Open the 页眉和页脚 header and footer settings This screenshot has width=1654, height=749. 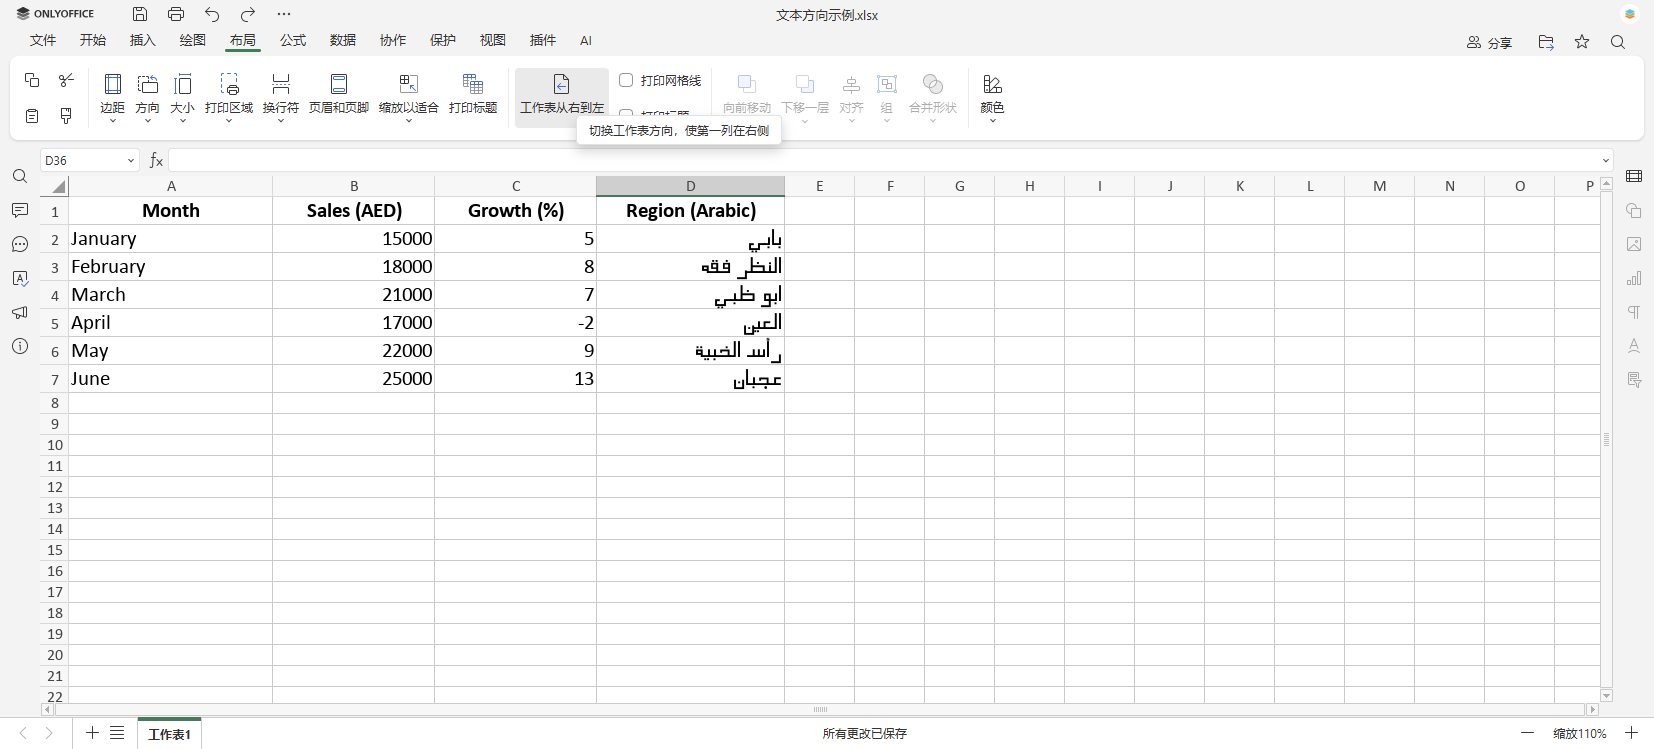click(x=339, y=94)
